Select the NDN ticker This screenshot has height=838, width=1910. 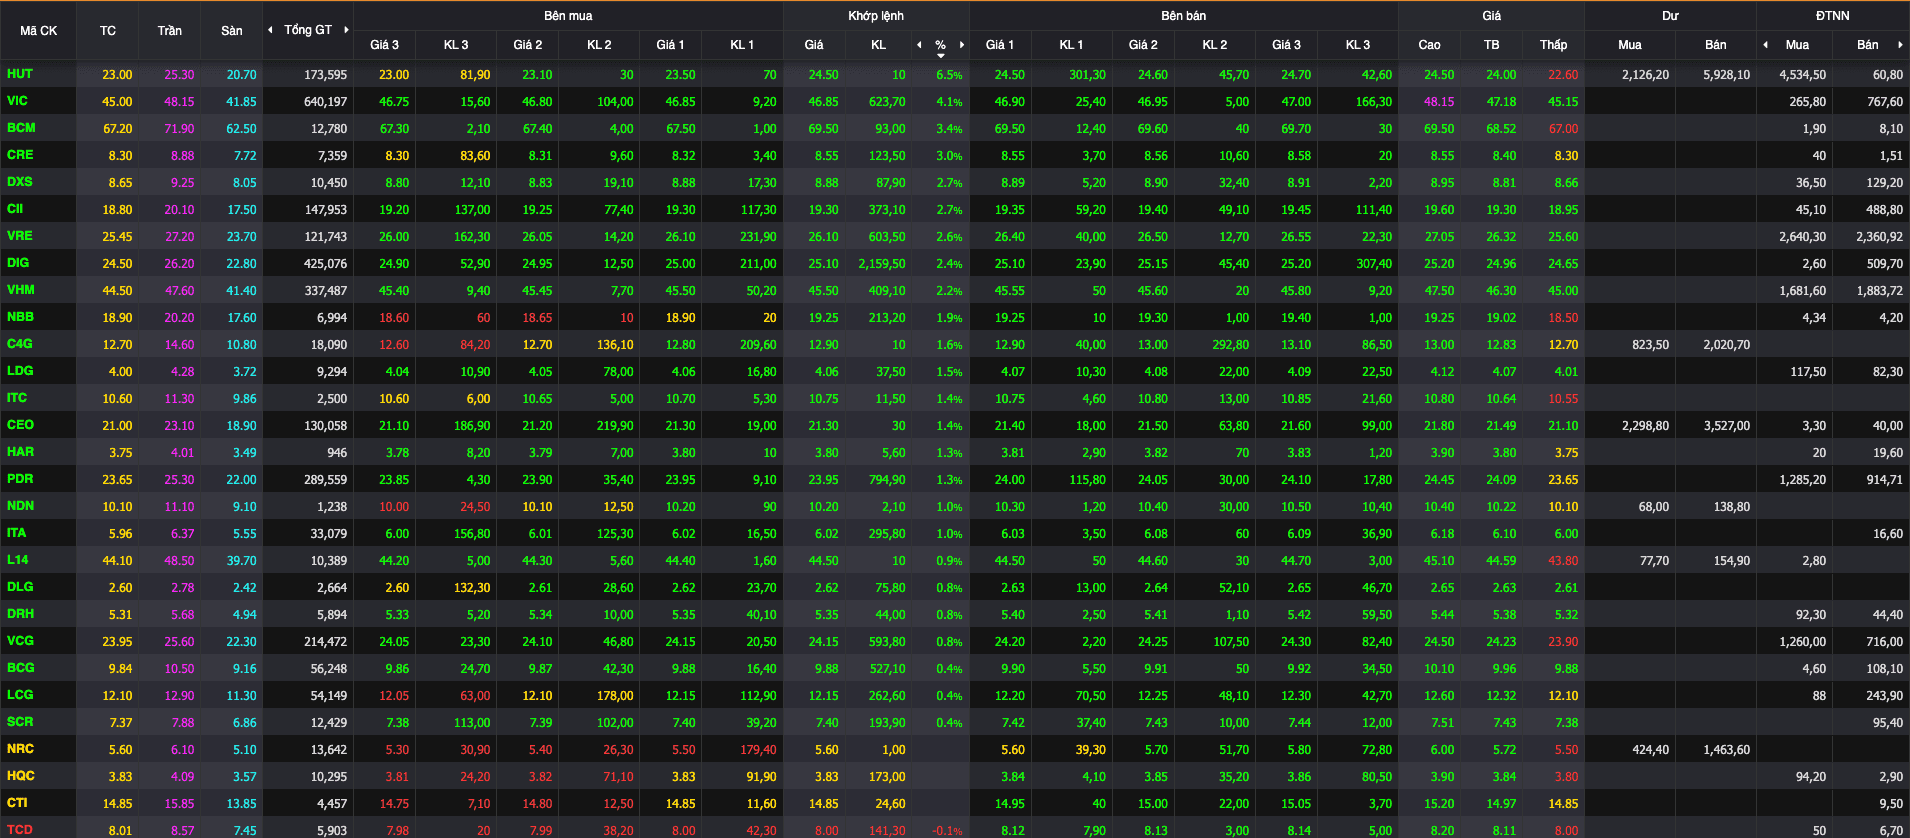[20, 506]
